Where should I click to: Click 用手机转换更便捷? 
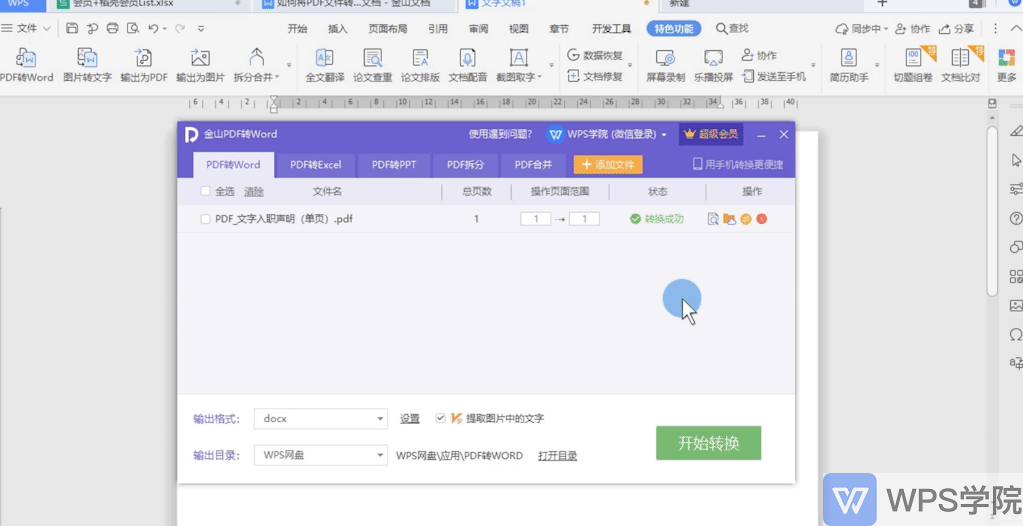click(738, 164)
